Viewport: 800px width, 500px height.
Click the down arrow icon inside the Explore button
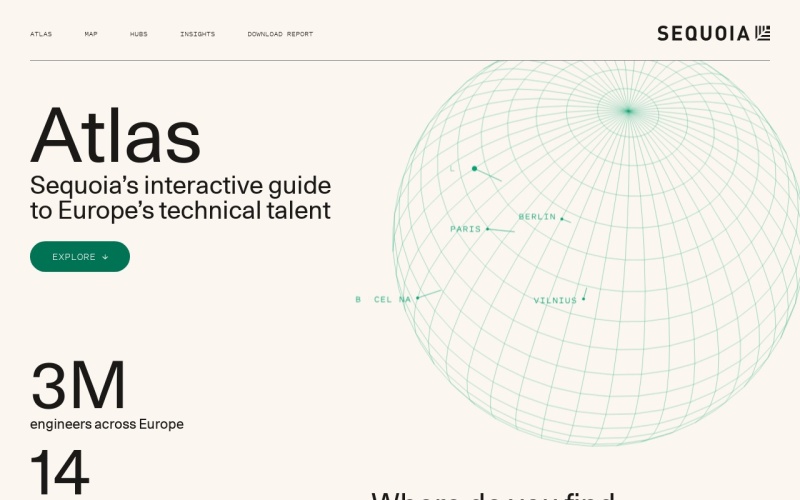105,257
